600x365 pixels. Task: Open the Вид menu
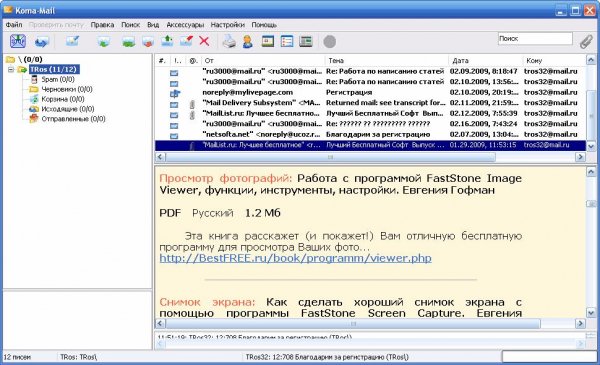coord(153,24)
